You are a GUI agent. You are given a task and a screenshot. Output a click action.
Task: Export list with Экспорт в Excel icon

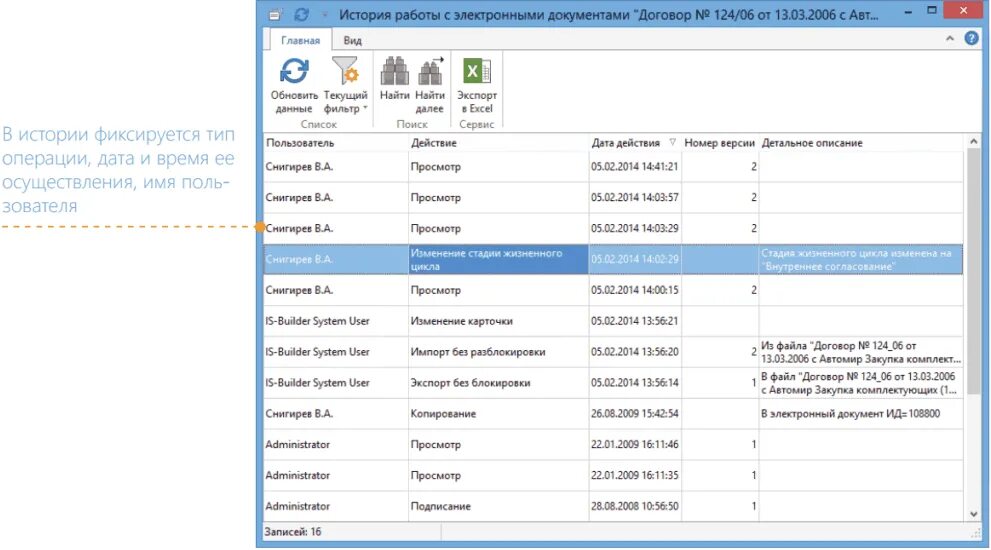coord(477,71)
